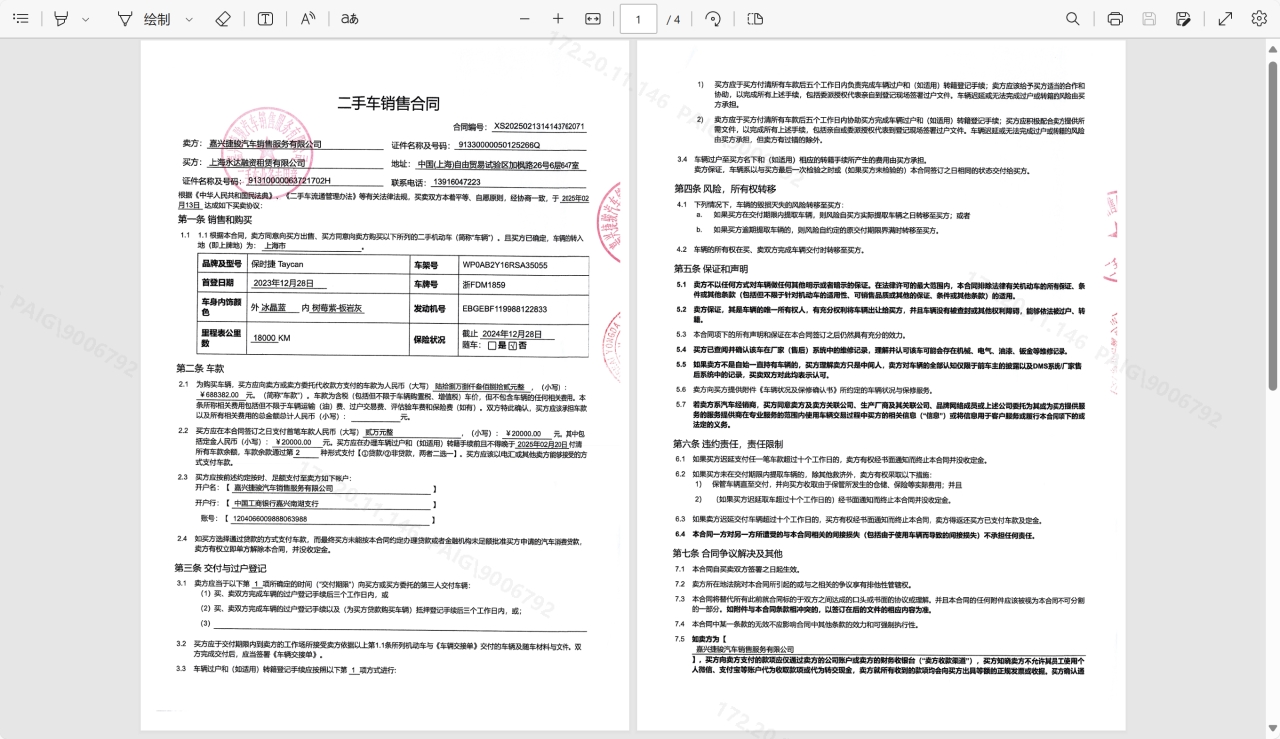Image resolution: width=1280 pixels, height=739 pixels.
Task: Click the greyed-out save icon
Action: [1149, 19]
